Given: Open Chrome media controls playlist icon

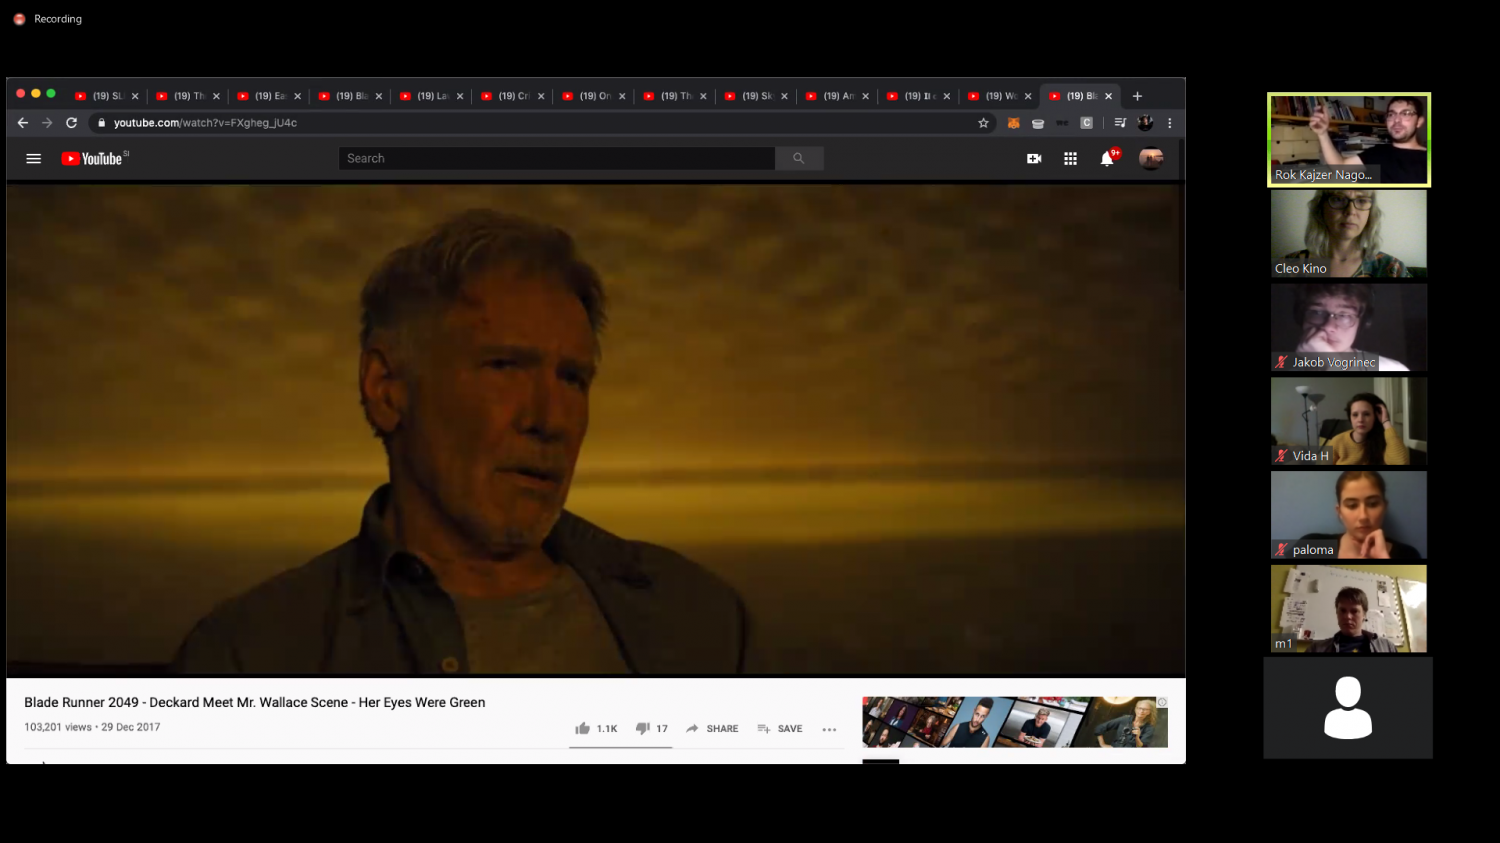Looking at the screenshot, I should pyautogui.click(x=1120, y=123).
